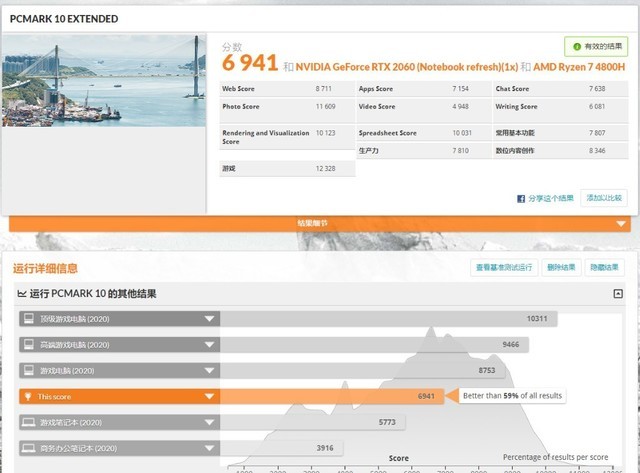Click the value 7 807
The width and height of the screenshot is (640, 473).
tap(597, 133)
